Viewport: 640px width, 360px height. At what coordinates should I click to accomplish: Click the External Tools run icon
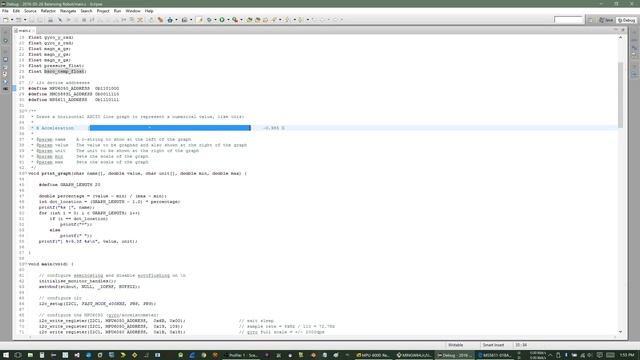(x=235, y=20)
